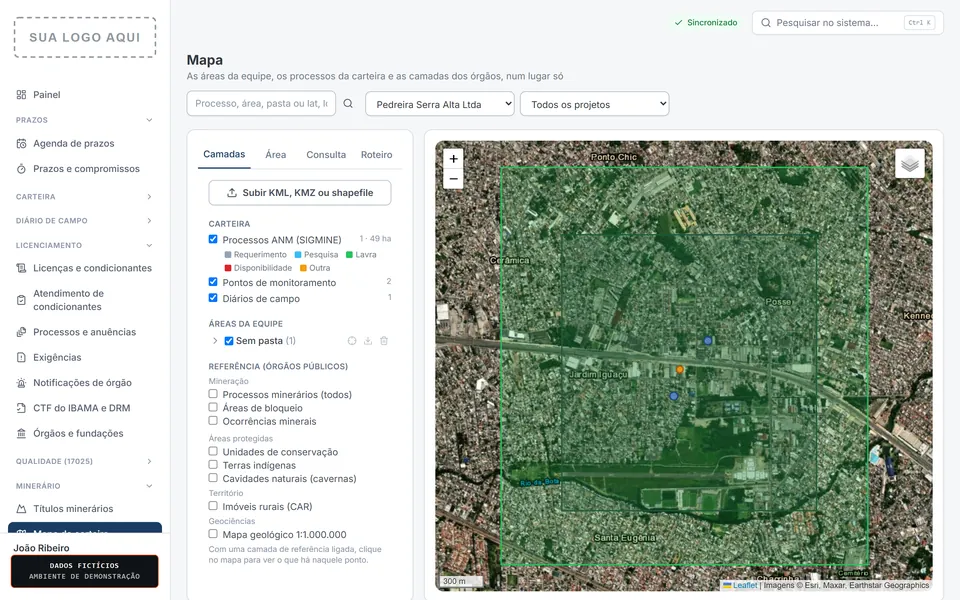Enable Cavidades naturais (cavernas) layer
Image resolution: width=960 pixels, height=600 pixels.
click(213, 478)
